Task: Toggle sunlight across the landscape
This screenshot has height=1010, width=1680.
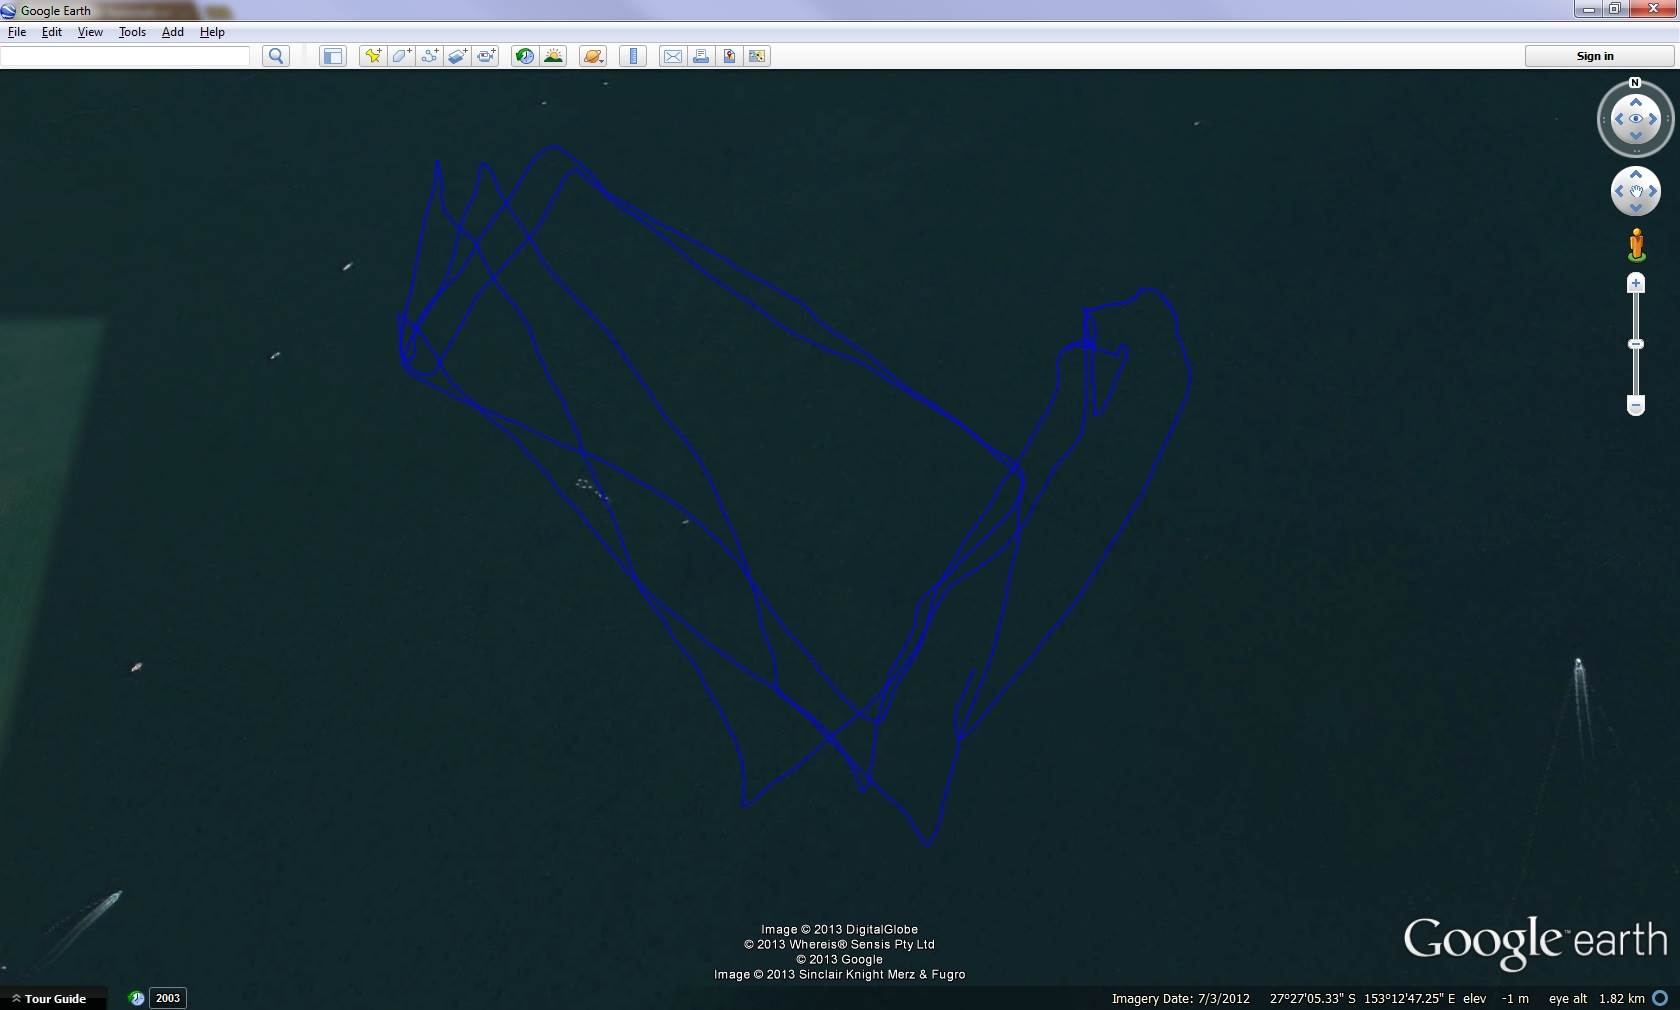Action: [553, 56]
